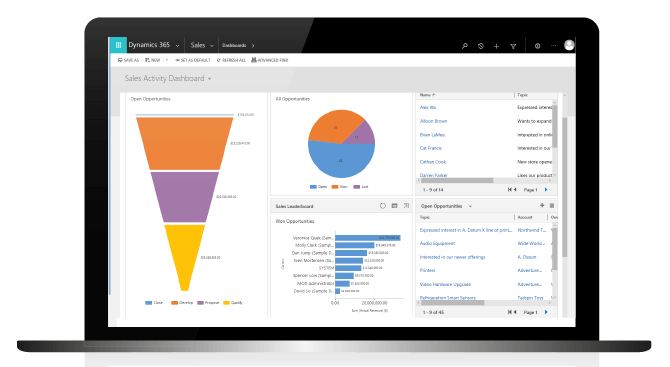
Task: Click NEW in command bar
Action: coord(153,60)
